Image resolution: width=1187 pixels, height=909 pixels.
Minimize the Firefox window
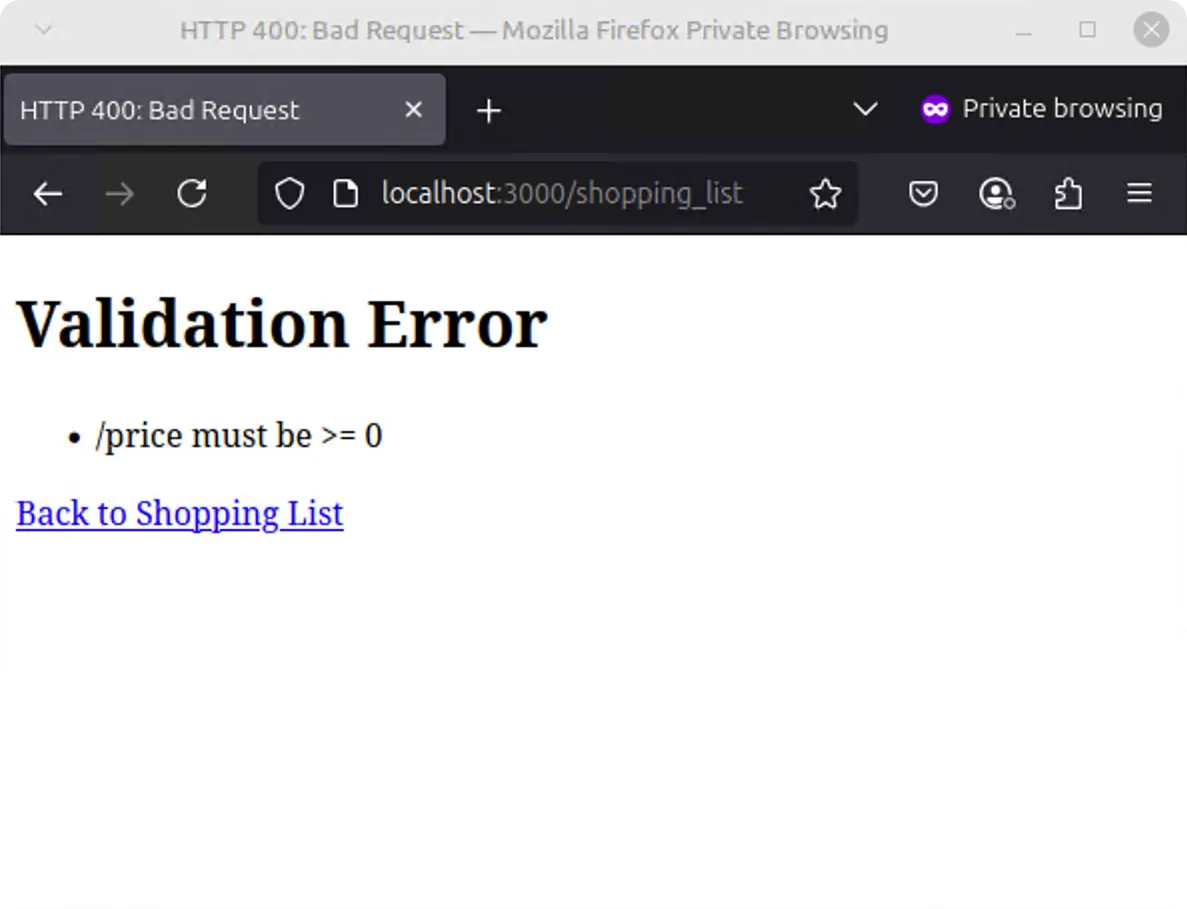coord(1023,30)
